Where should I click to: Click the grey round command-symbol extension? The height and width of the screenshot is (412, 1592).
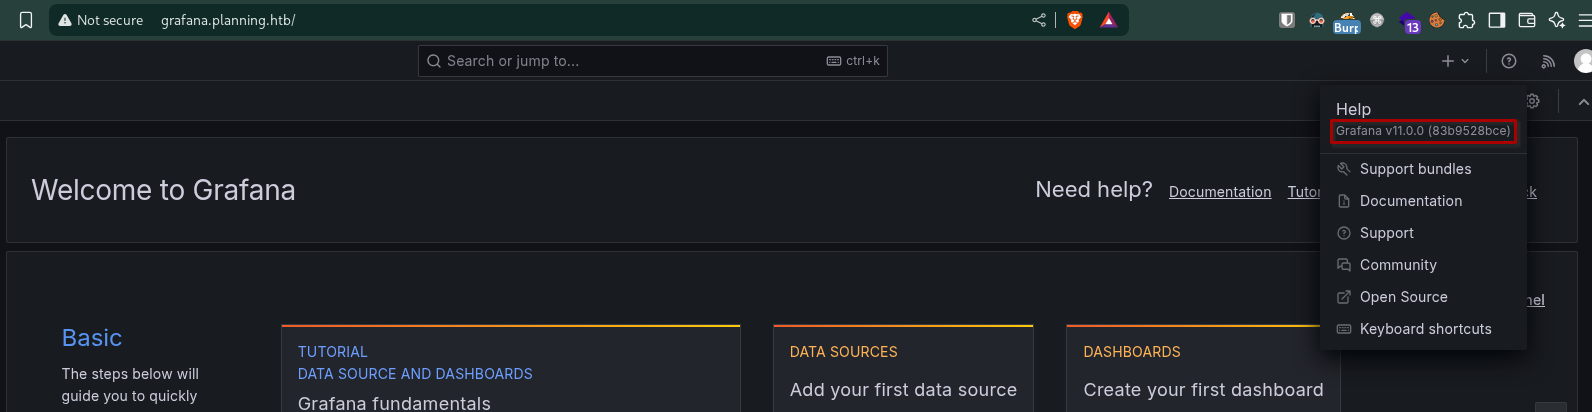pyautogui.click(x=1377, y=20)
